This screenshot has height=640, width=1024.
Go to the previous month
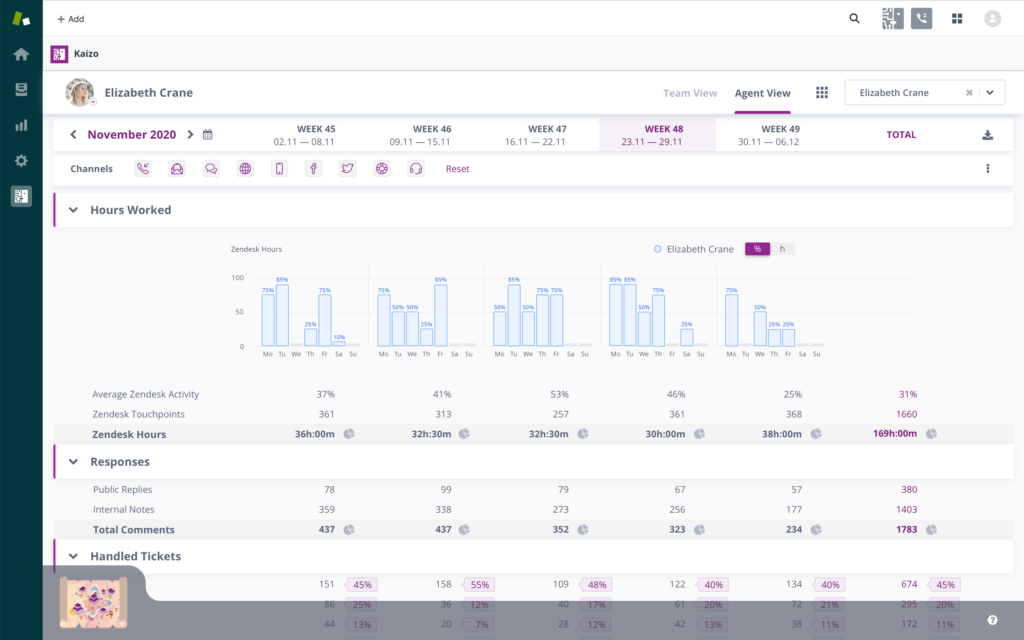click(73, 135)
